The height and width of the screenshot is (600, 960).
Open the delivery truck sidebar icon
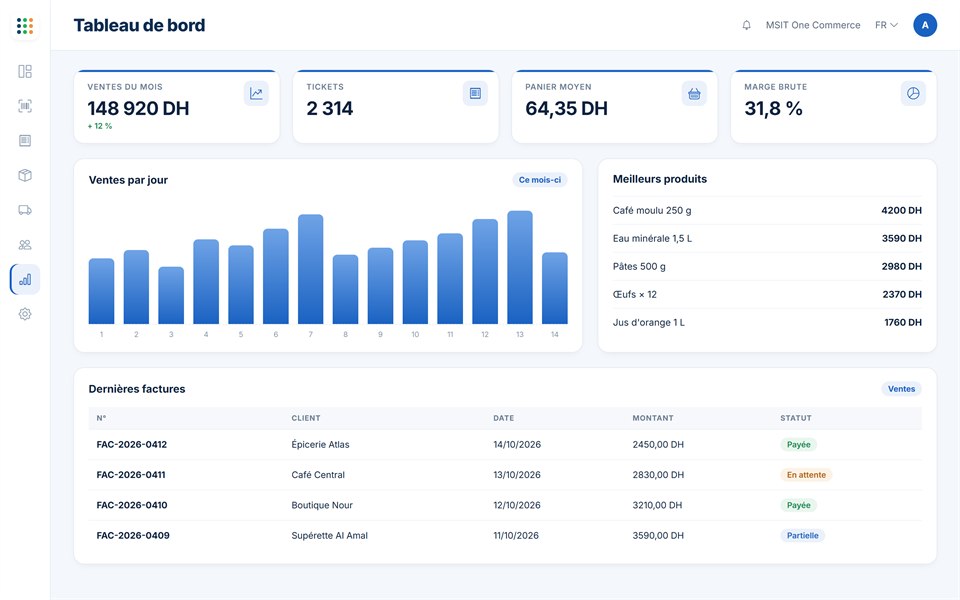click(25, 210)
